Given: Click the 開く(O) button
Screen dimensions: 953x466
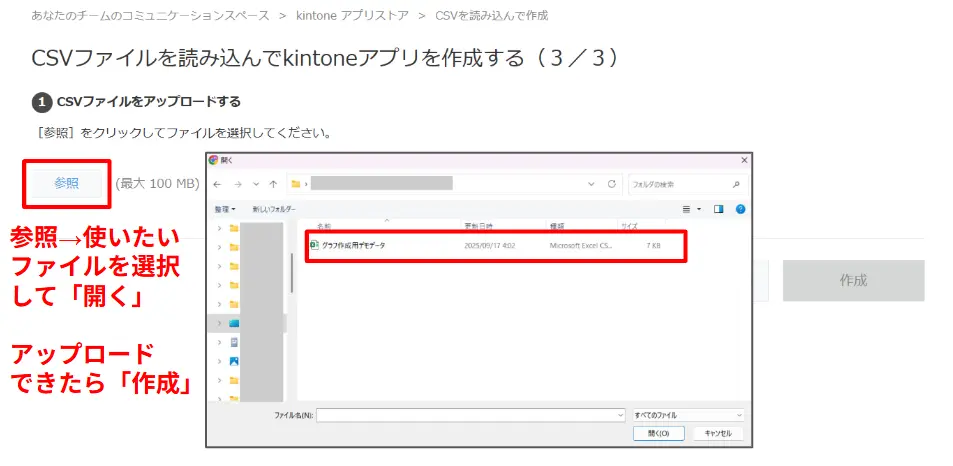Looking at the screenshot, I should click(x=658, y=433).
